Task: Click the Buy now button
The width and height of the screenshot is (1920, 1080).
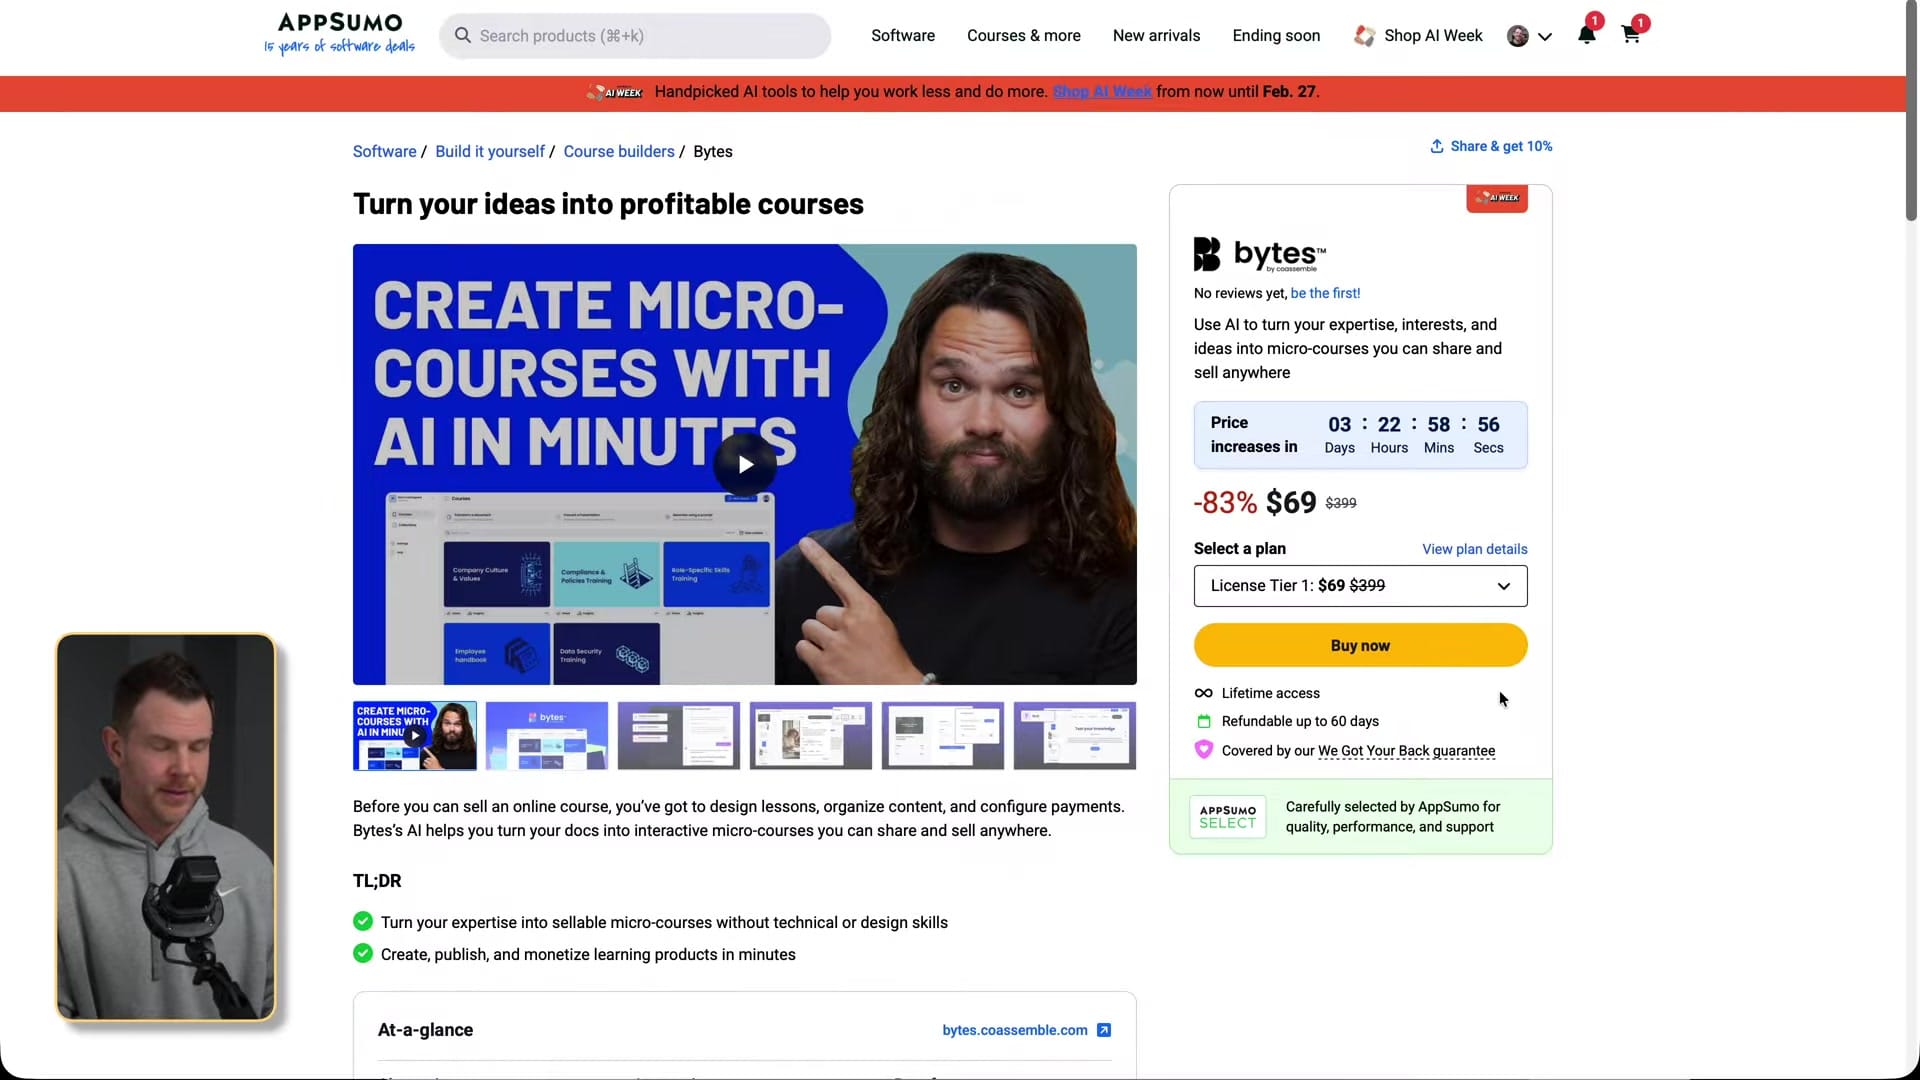Action: 1360,646
